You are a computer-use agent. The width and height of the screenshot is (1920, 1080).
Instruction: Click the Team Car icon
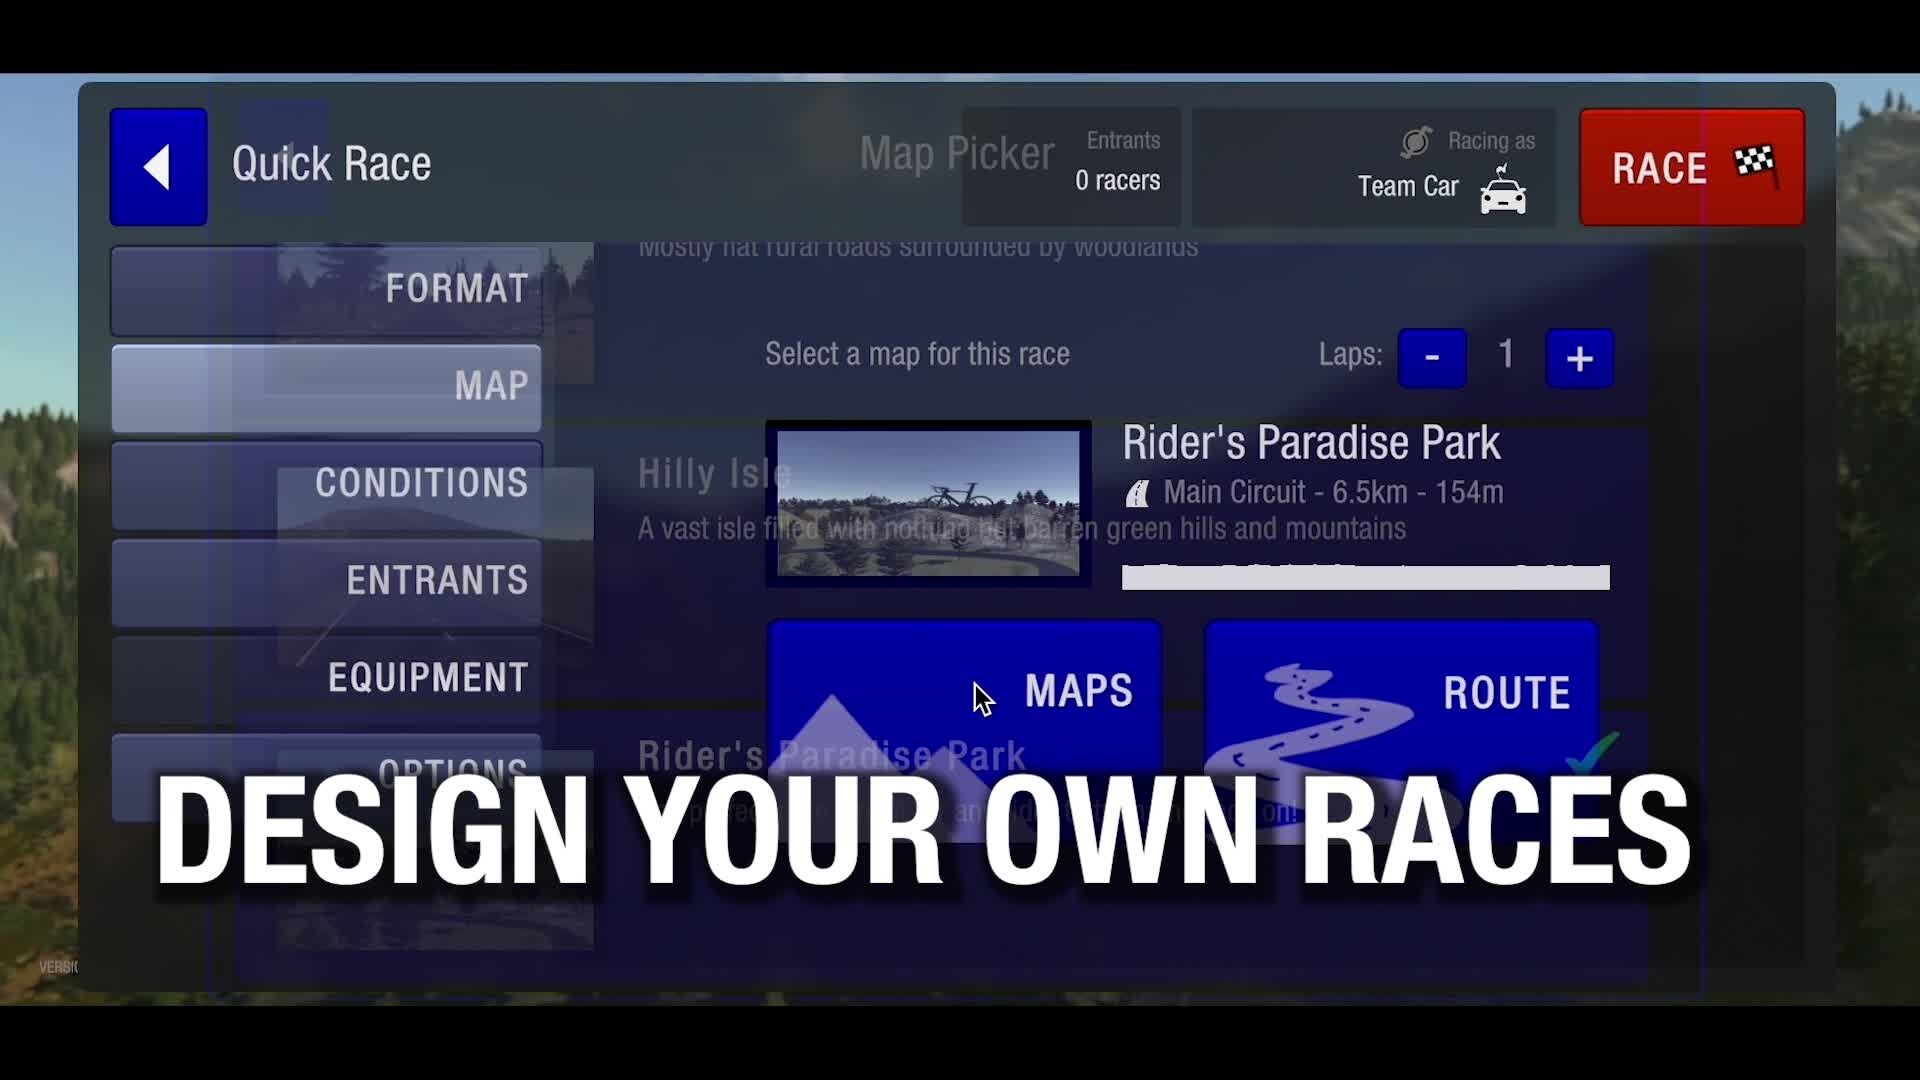tap(1502, 191)
